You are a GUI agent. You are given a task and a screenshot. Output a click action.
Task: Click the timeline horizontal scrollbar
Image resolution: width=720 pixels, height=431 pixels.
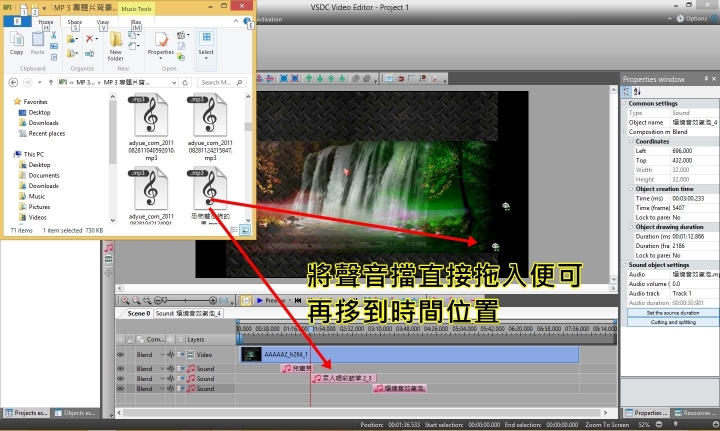(362, 413)
